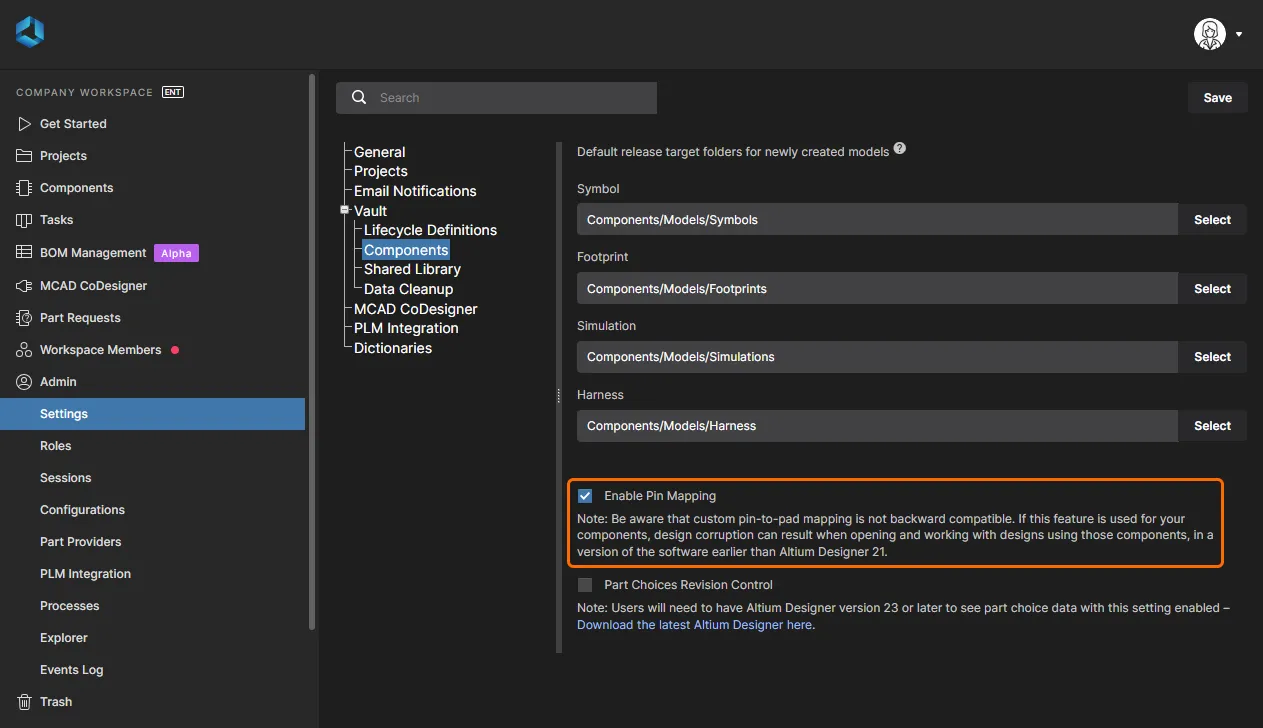This screenshot has width=1263, height=728.
Task: Click the help question mark icon
Action: coord(900,149)
